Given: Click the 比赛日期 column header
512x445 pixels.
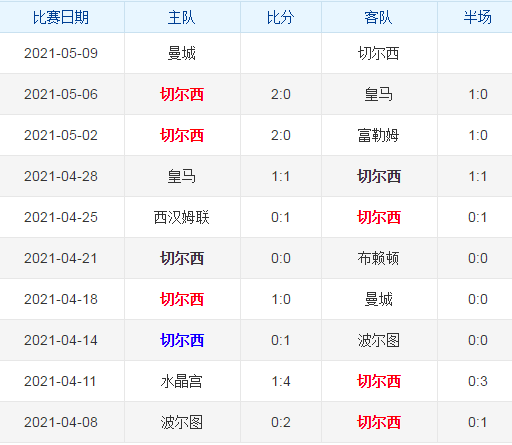Looking at the screenshot, I should pos(61,17).
